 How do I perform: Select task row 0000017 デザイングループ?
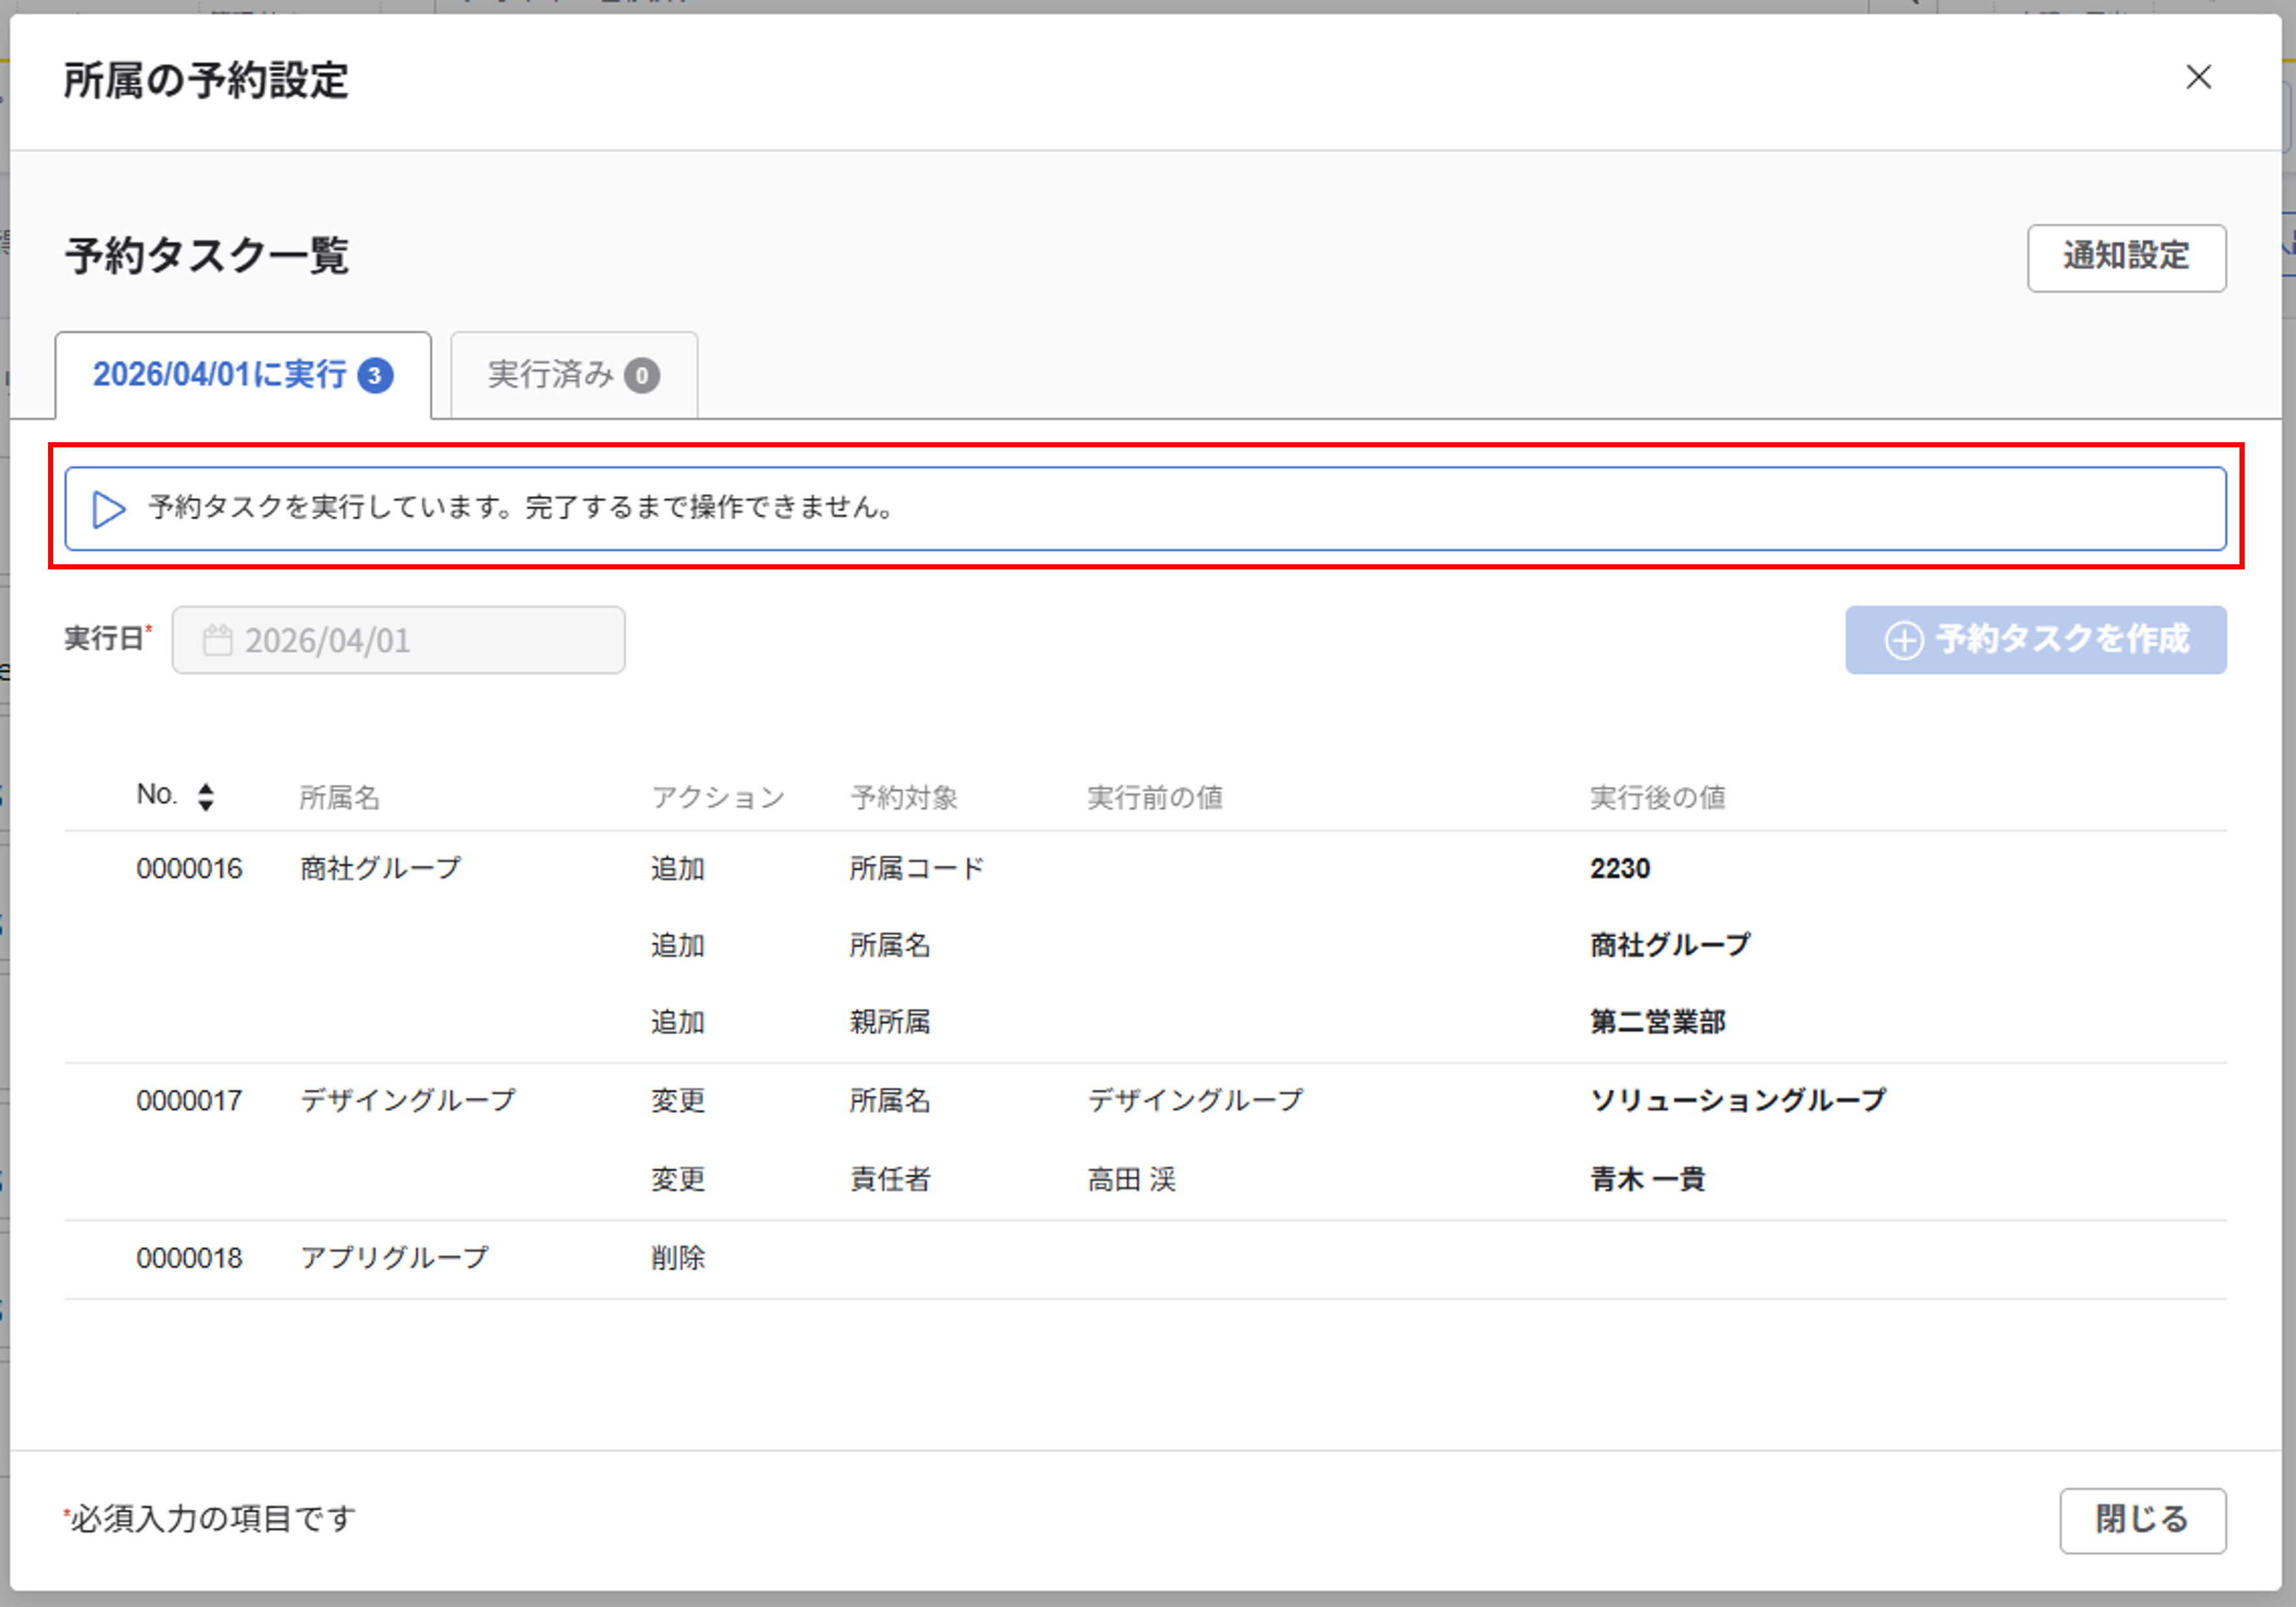tap(190, 1100)
